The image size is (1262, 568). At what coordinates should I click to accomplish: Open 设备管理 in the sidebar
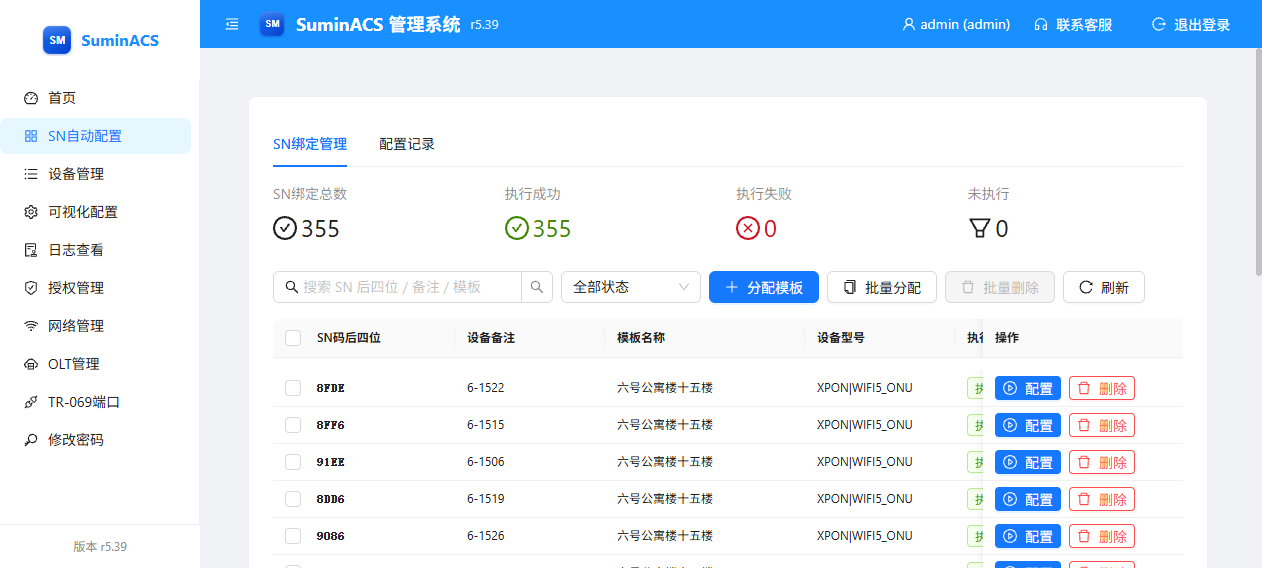96,174
